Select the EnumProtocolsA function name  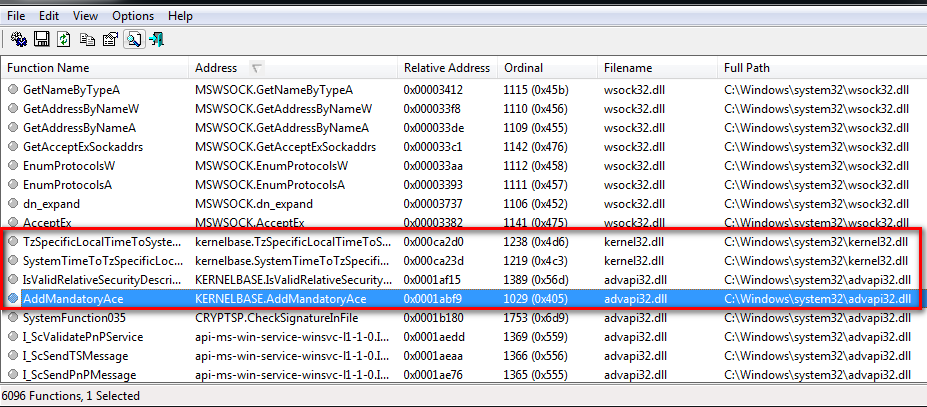(67, 185)
